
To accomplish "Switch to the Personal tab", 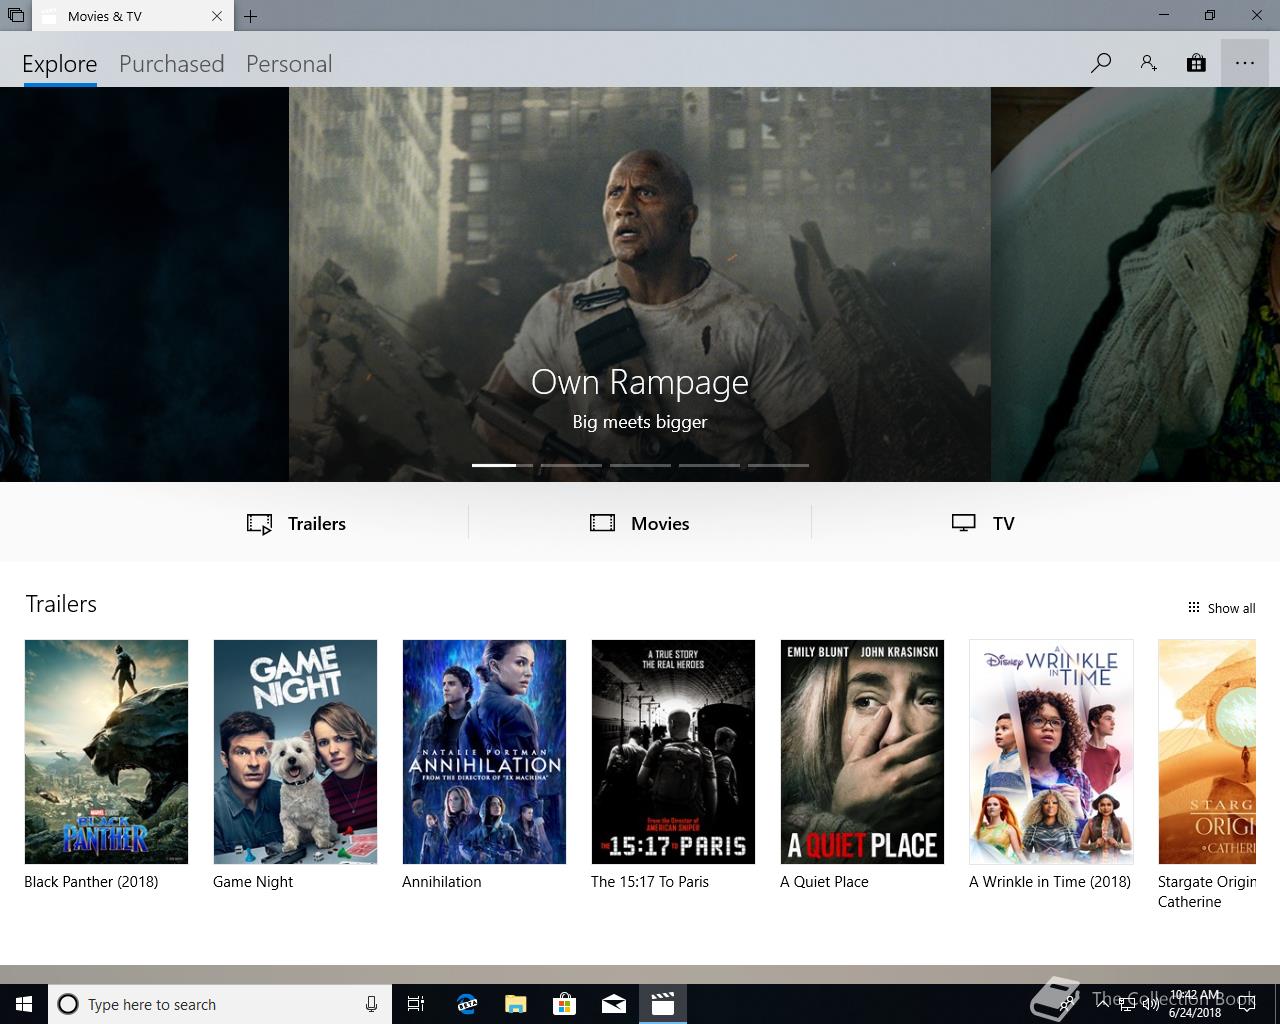I will (x=289, y=64).
